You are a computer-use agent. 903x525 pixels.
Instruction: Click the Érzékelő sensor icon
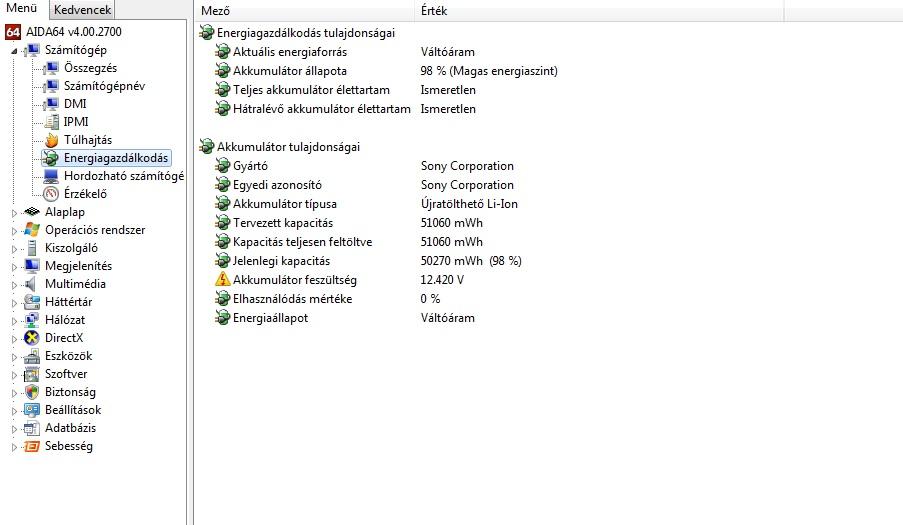[x=52, y=194]
